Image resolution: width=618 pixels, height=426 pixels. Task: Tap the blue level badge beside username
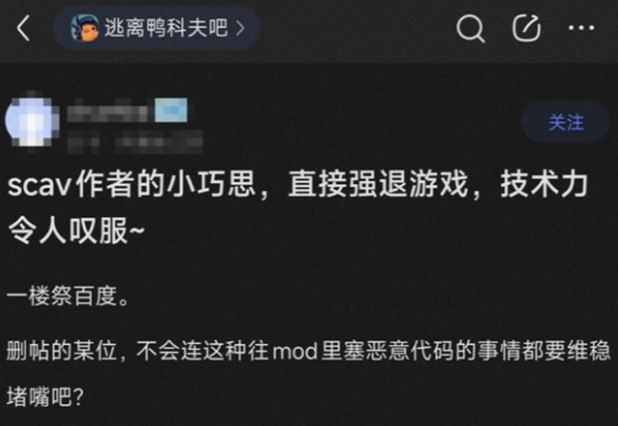coord(171,110)
